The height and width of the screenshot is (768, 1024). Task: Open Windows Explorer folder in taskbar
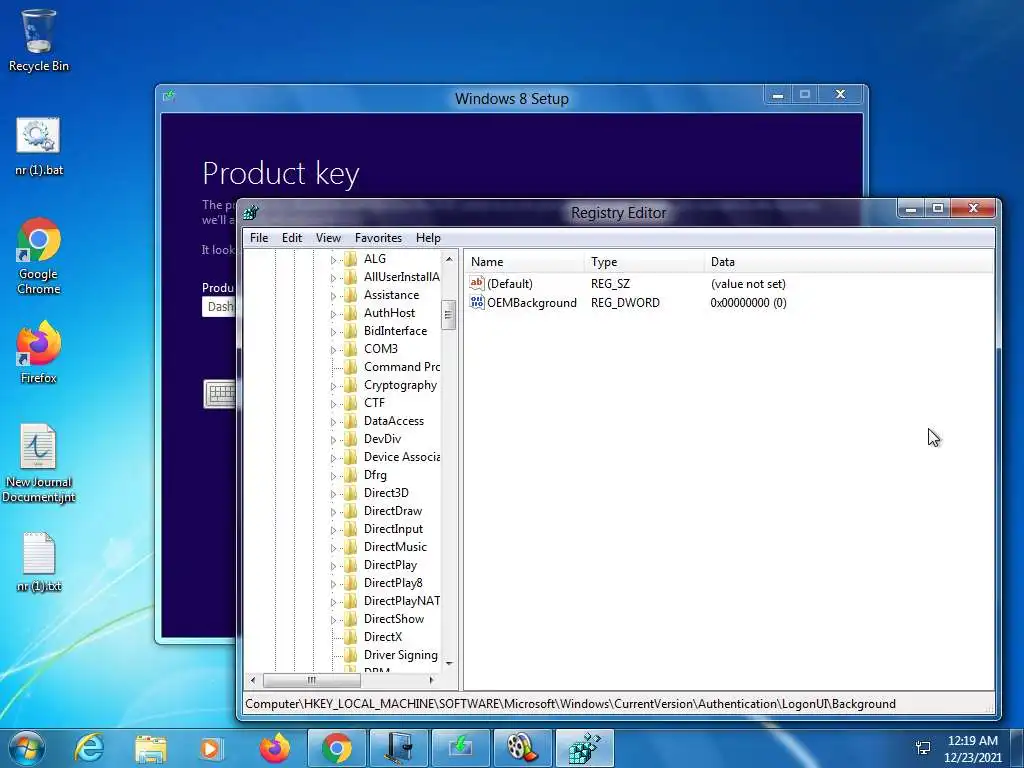pos(150,748)
